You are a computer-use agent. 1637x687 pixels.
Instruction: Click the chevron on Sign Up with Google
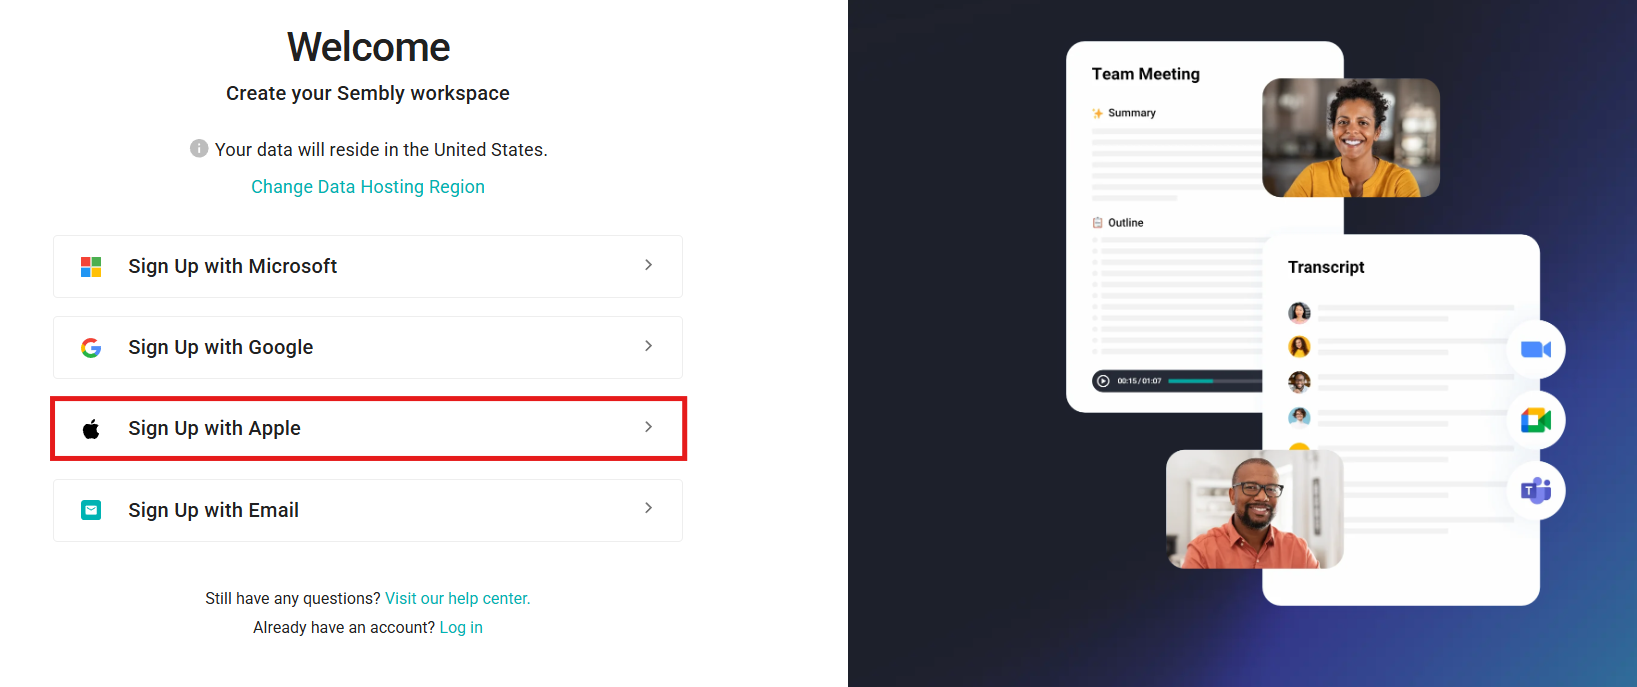point(648,346)
